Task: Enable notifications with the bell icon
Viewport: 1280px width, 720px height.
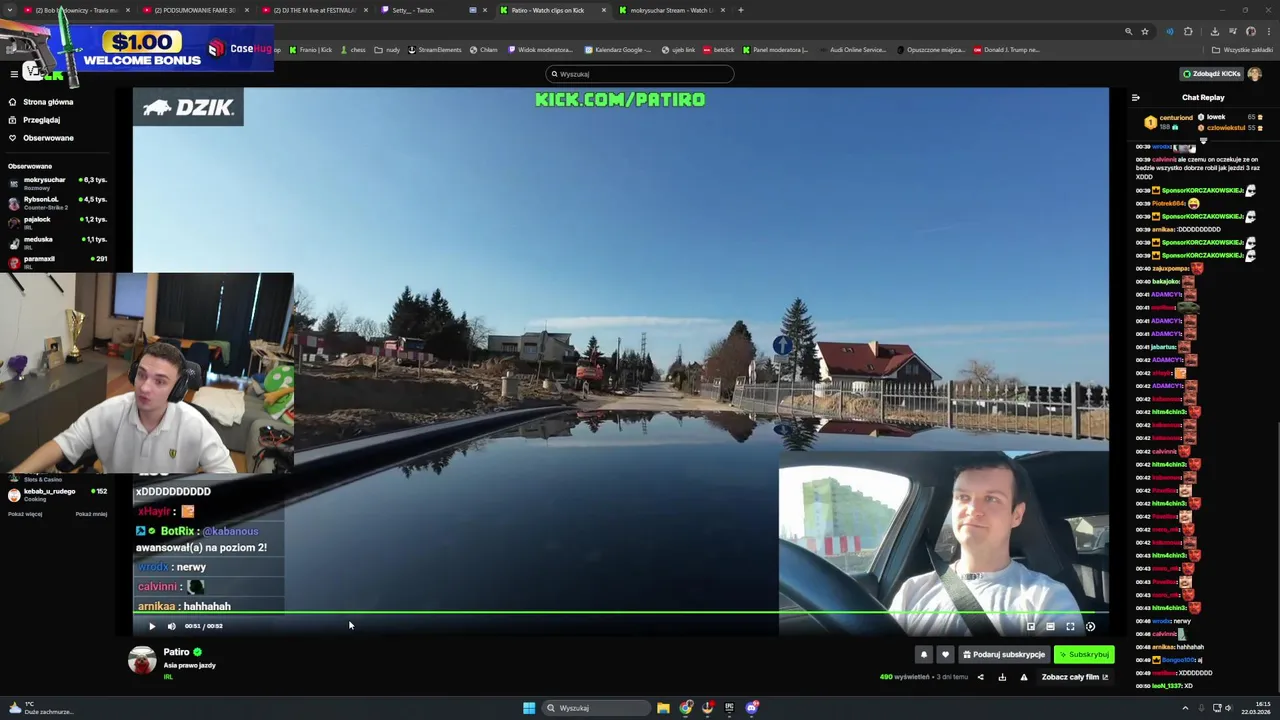Action: coord(923,655)
